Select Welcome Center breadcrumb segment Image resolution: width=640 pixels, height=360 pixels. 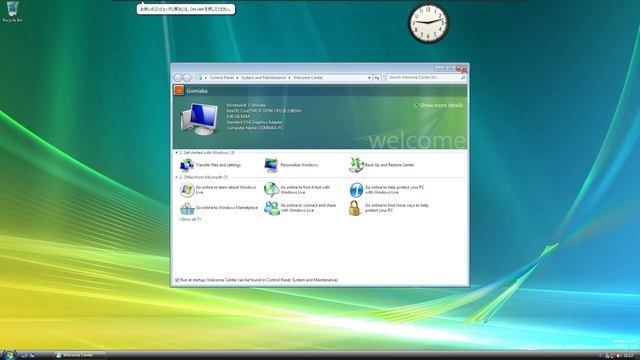(308, 78)
